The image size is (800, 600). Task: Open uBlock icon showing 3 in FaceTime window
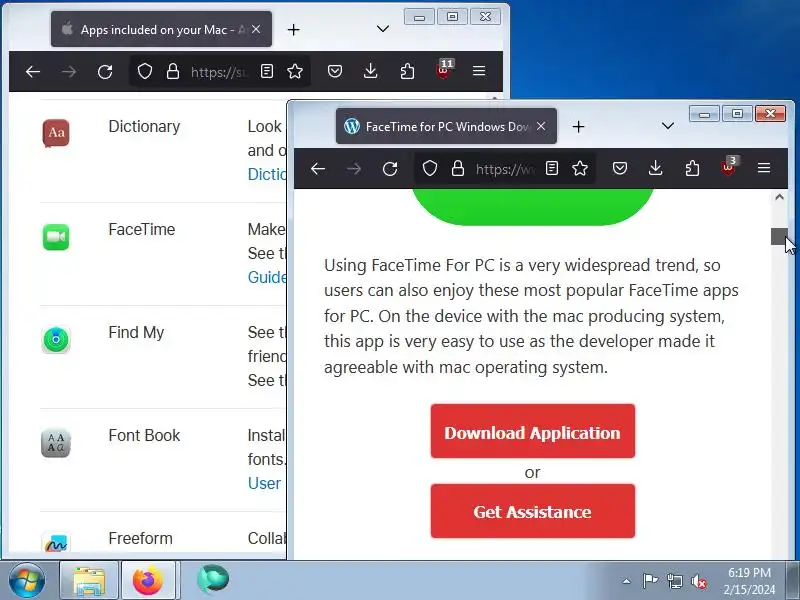click(x=729, y=167)
